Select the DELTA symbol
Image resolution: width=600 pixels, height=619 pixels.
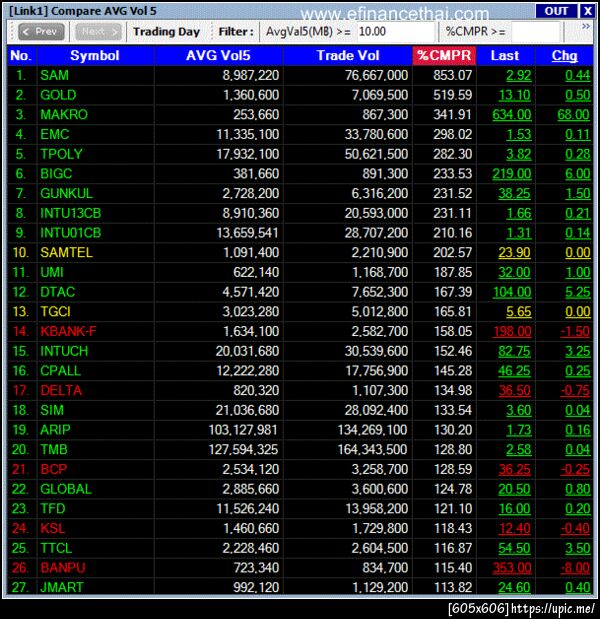point(61,391)
